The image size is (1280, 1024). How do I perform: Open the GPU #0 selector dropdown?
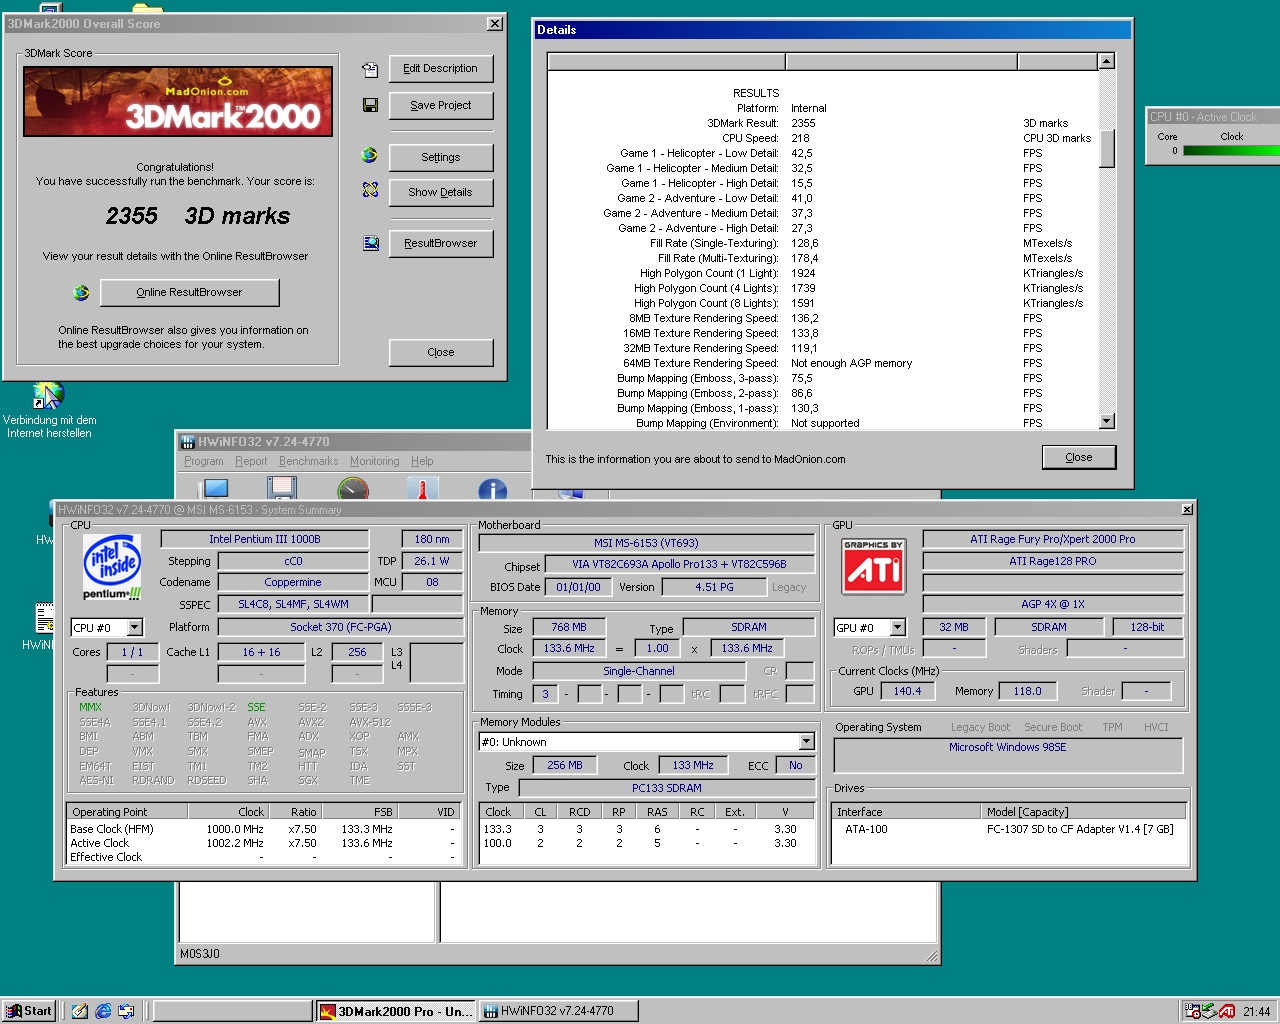coord(897,627)
